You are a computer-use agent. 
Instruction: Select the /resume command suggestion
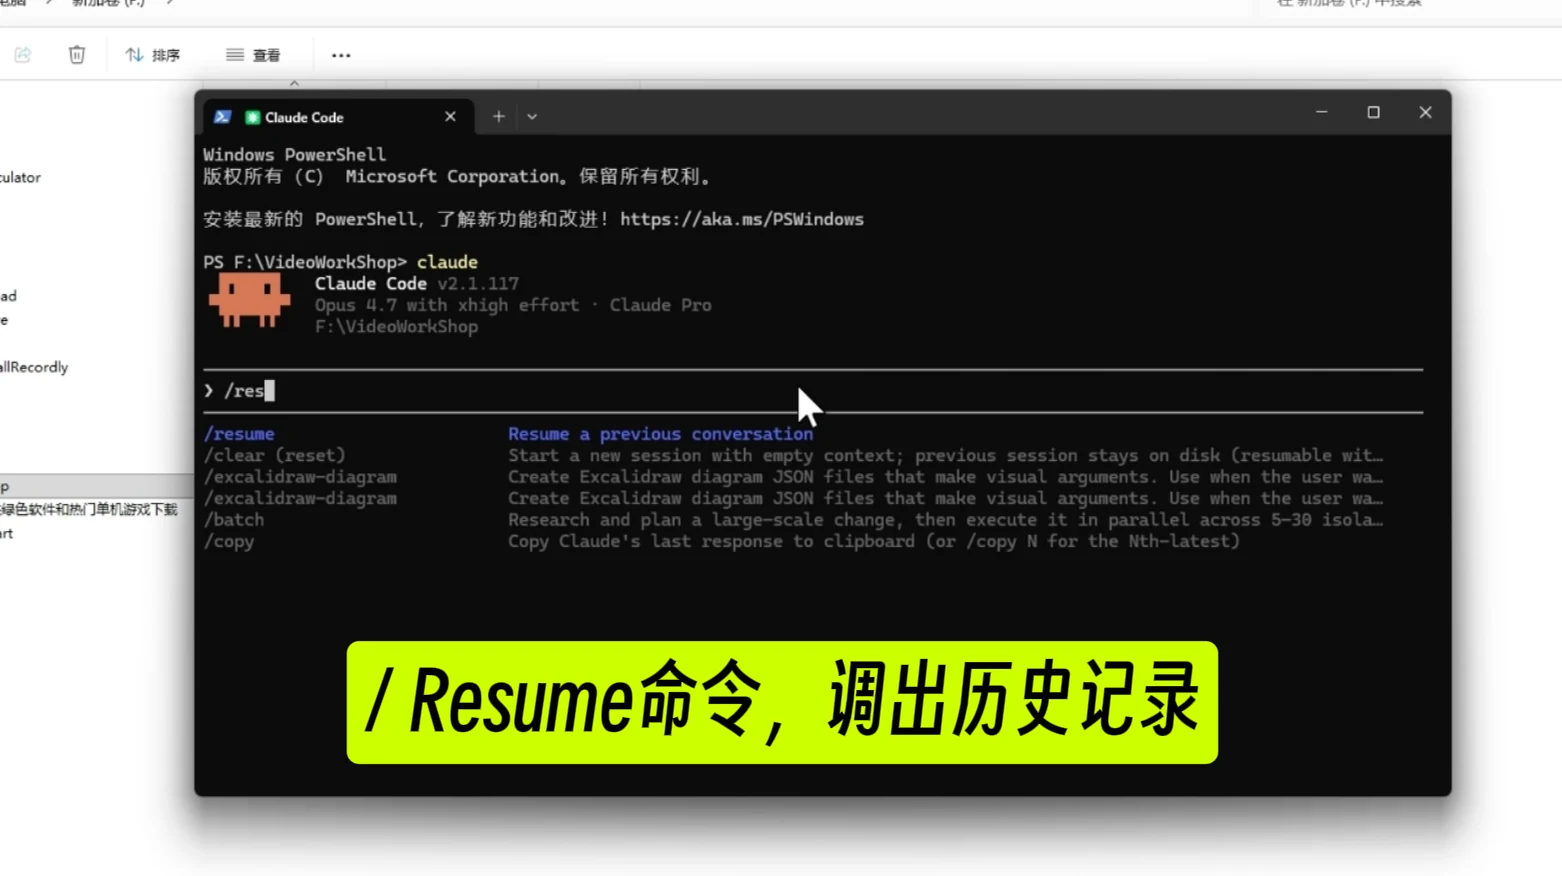(x=239, y=434)
